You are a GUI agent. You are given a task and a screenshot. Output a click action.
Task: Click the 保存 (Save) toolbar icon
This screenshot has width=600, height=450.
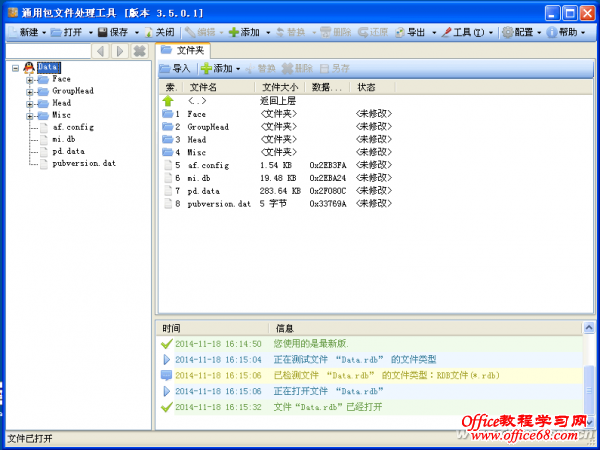pos(103,33)
